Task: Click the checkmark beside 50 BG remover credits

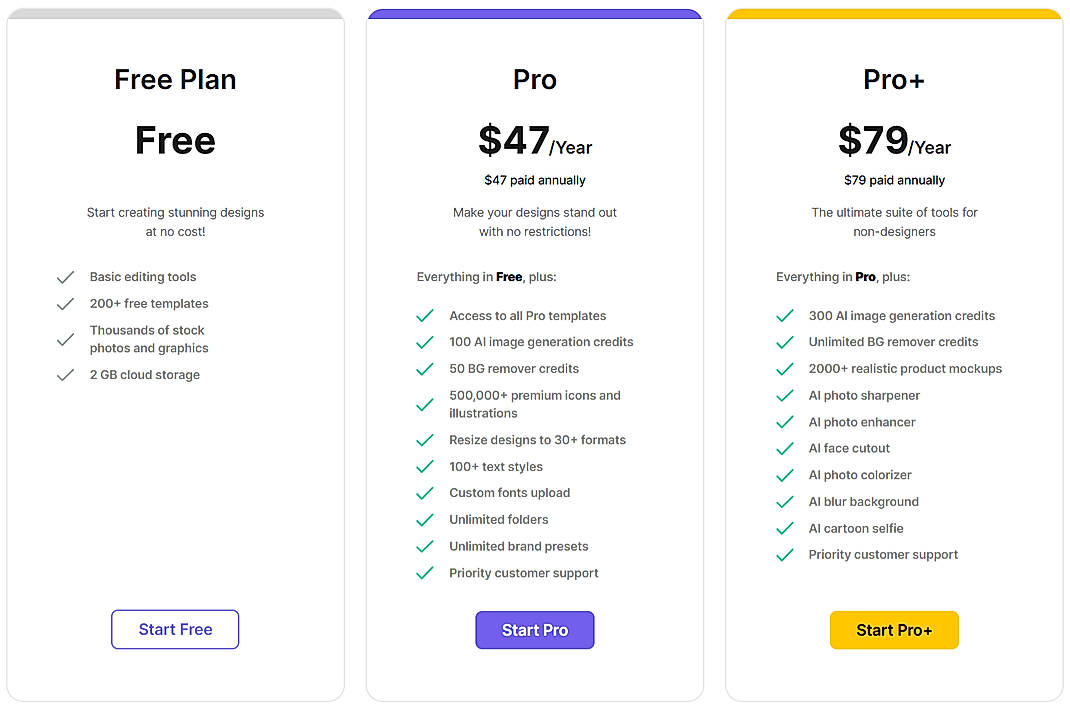Action: coord(425,369)
